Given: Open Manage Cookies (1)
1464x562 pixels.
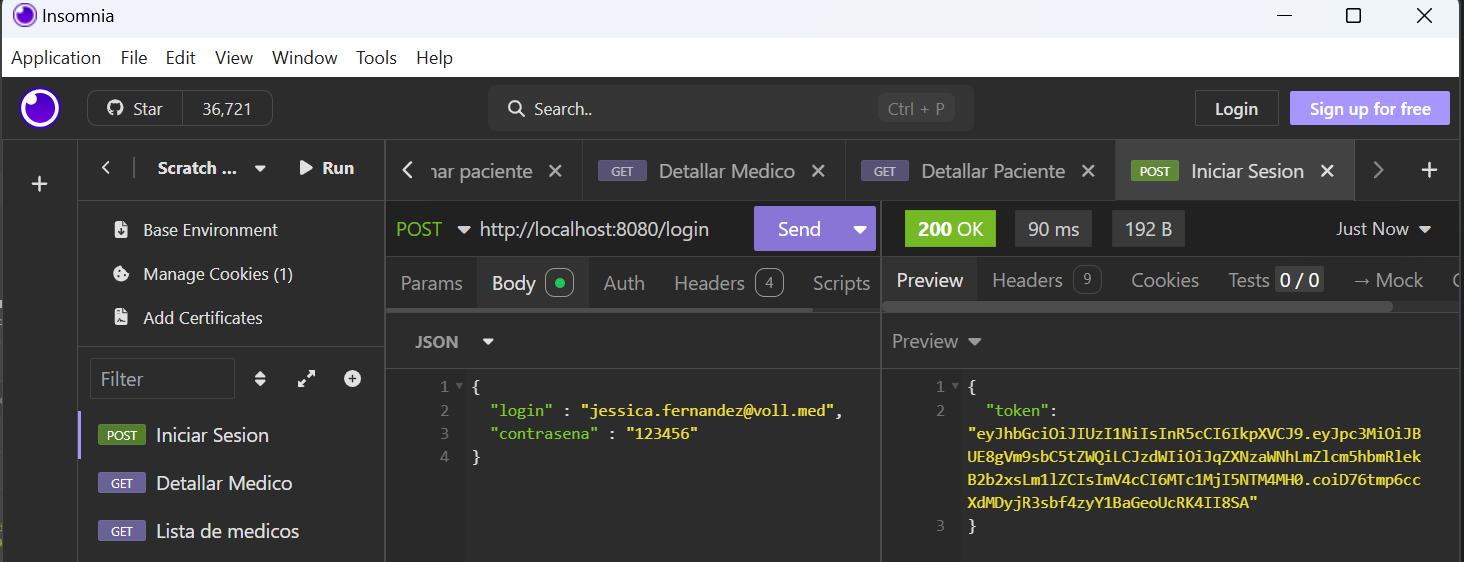Looking at the screenshot, I should pos(202,274).
